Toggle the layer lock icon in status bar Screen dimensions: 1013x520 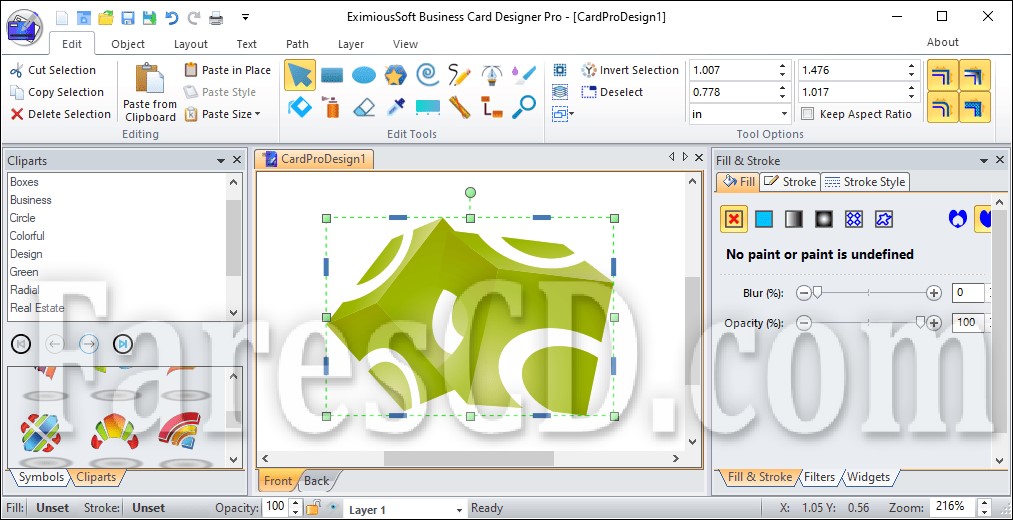313,508
